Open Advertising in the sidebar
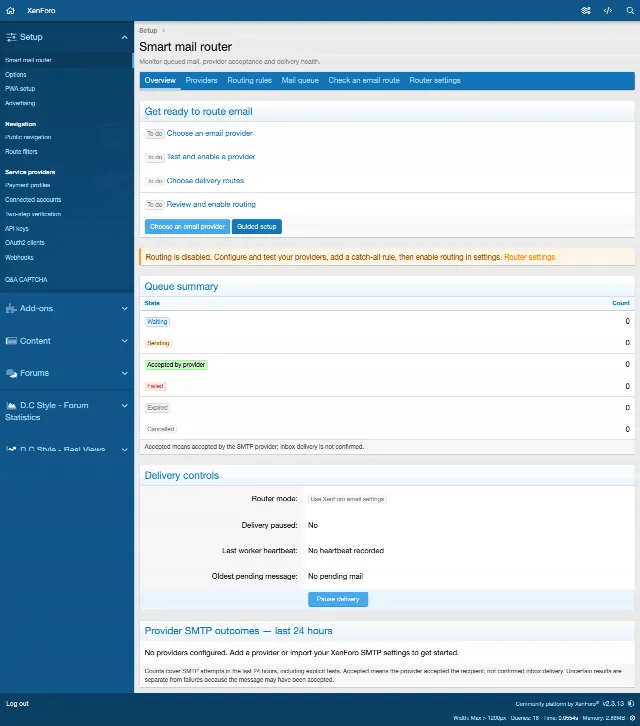 coord(20,103)
